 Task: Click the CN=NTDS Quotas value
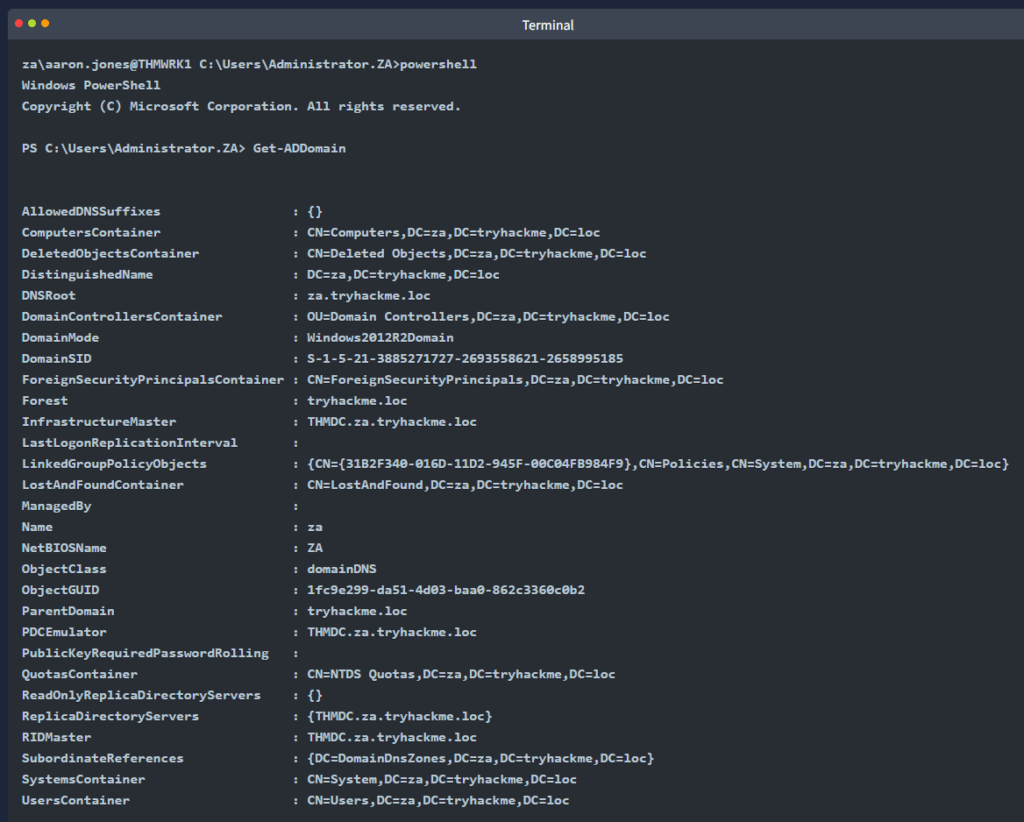[x=461, y=674]
